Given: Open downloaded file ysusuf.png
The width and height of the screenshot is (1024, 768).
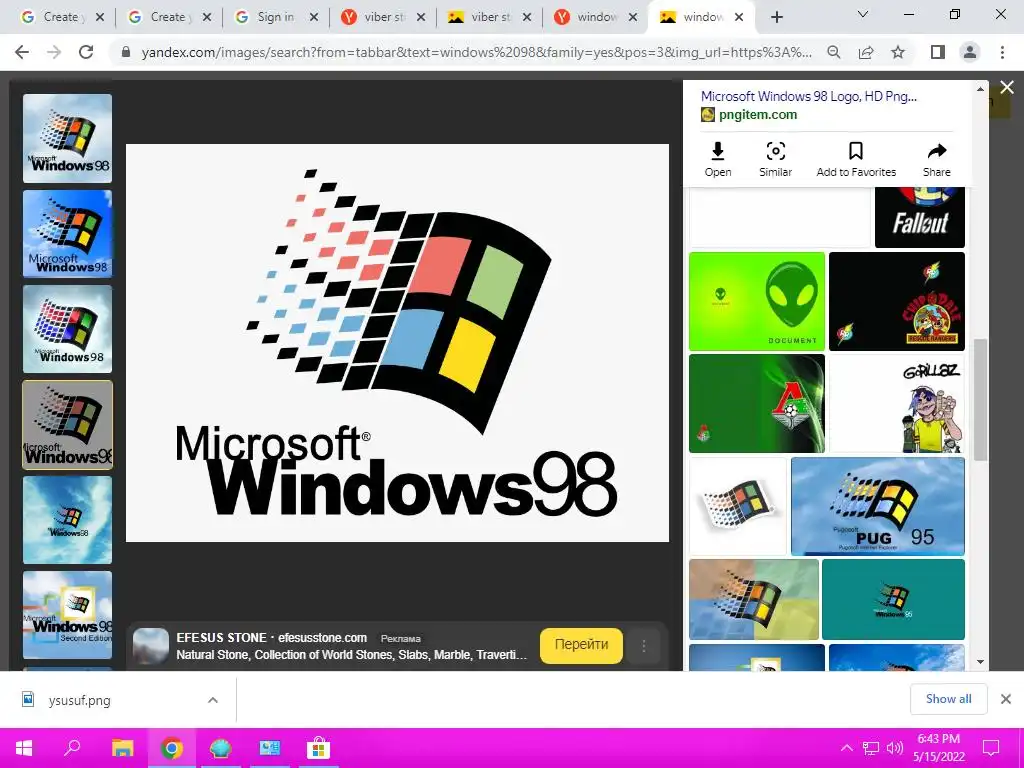Looking at the screenshot, I should tap(80, 700).
